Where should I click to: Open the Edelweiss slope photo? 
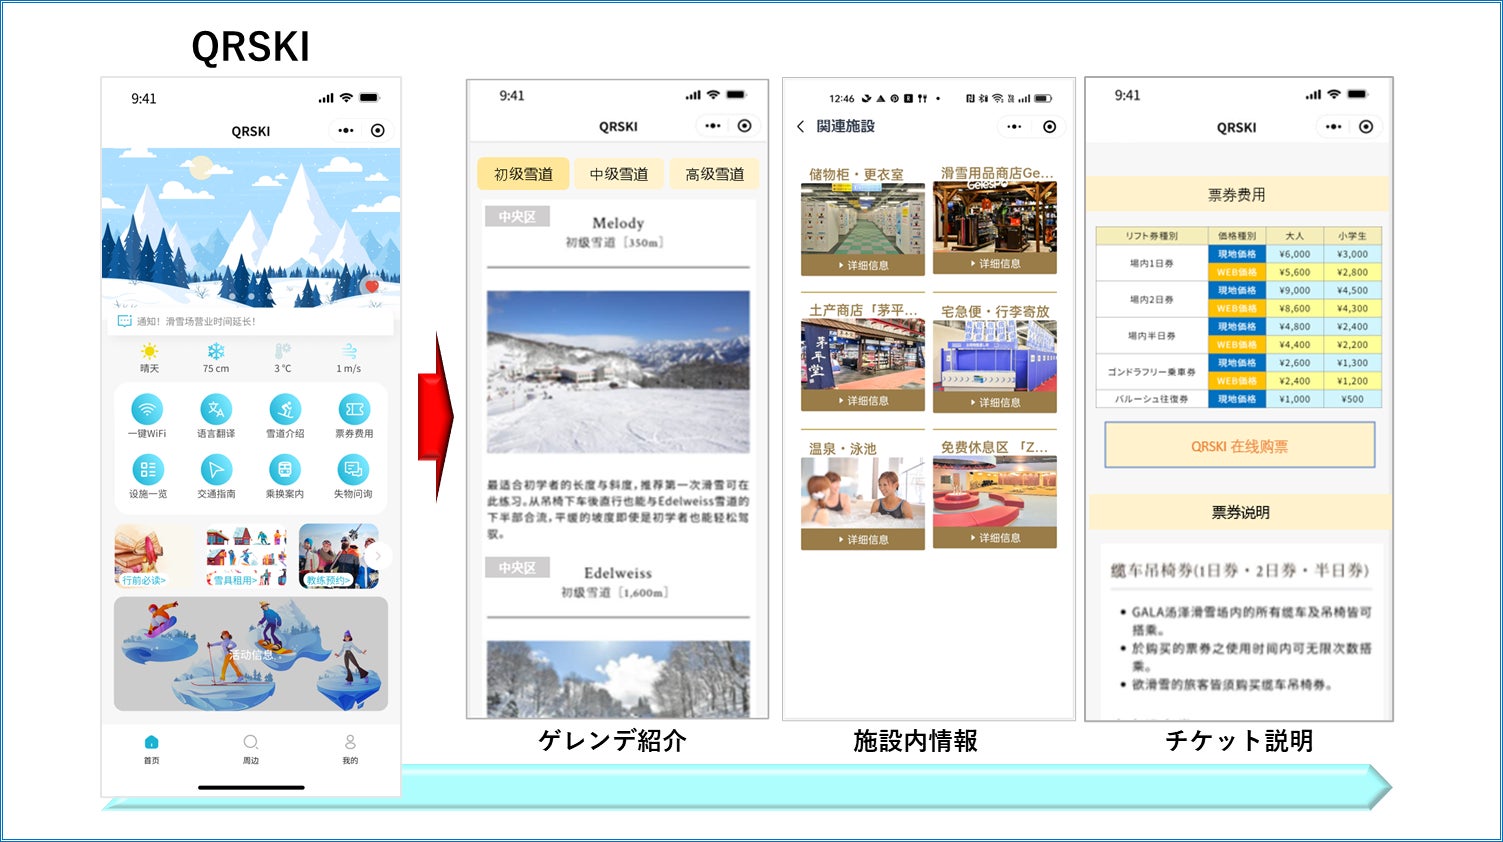pos(618,679)
